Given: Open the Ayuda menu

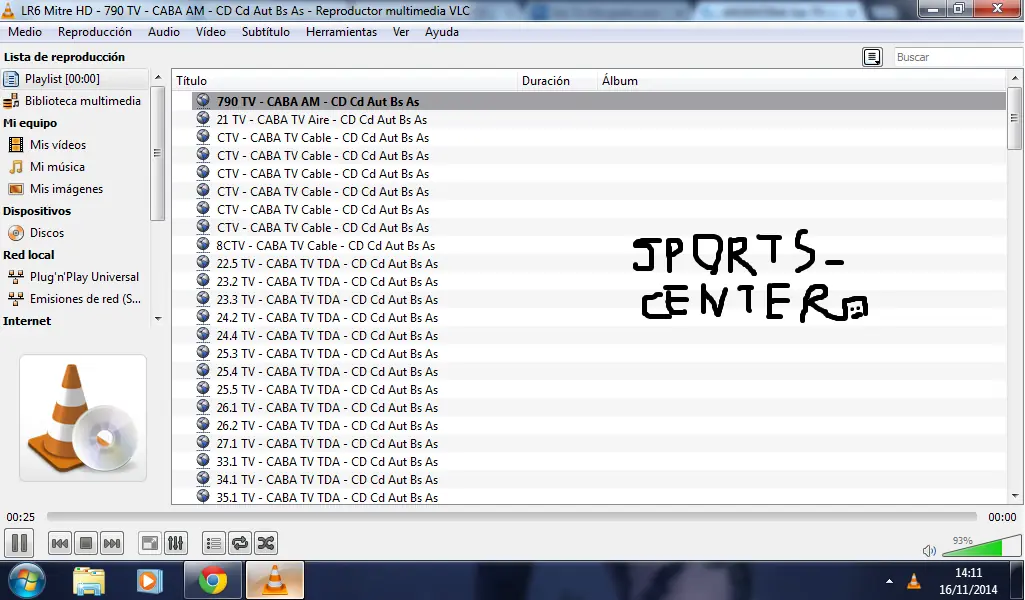Looking at the screenshot, I should coord(442,32).
